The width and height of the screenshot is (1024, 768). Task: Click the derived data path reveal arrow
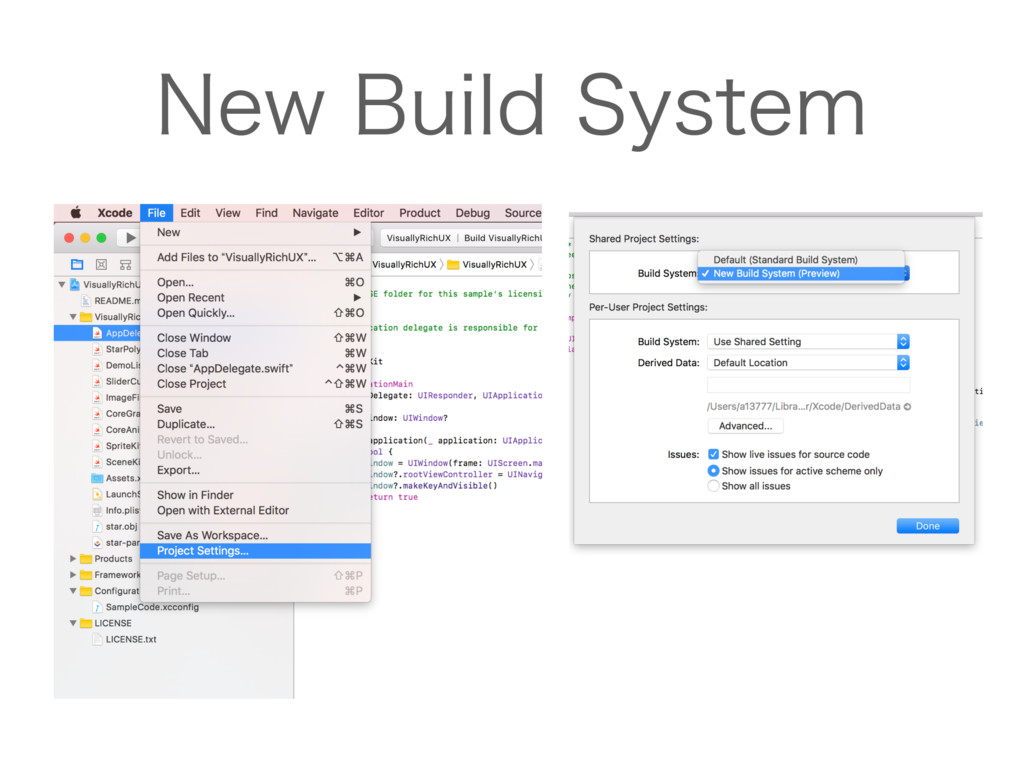(907, 406)
